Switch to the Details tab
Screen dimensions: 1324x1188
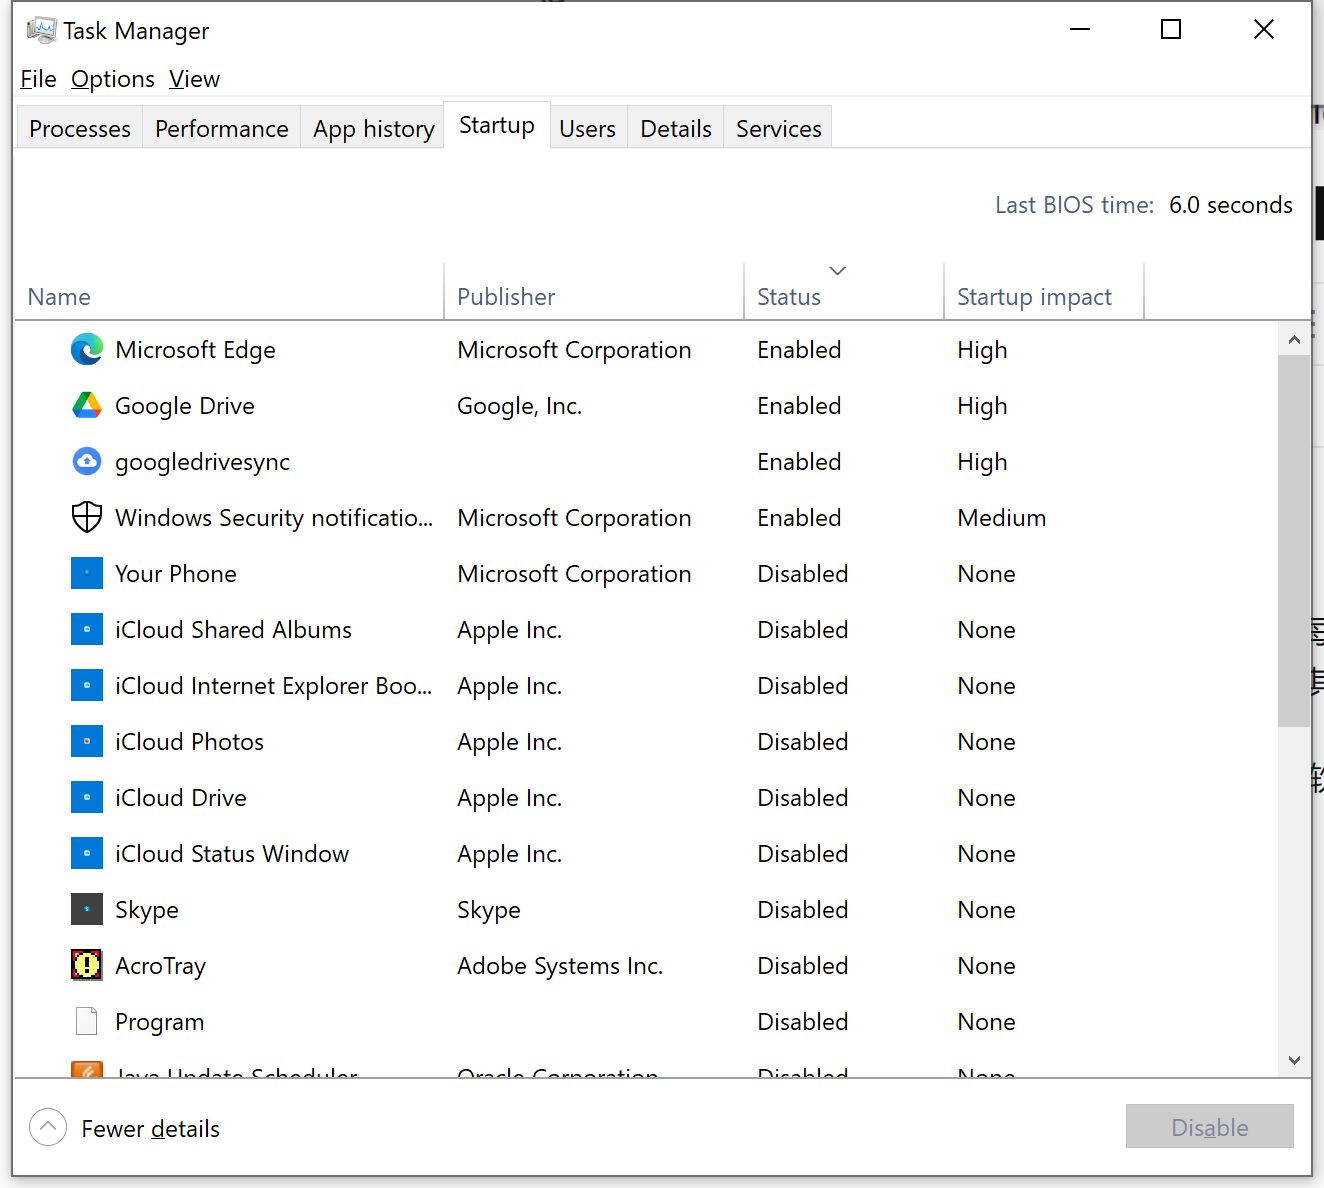coord(676,128)
